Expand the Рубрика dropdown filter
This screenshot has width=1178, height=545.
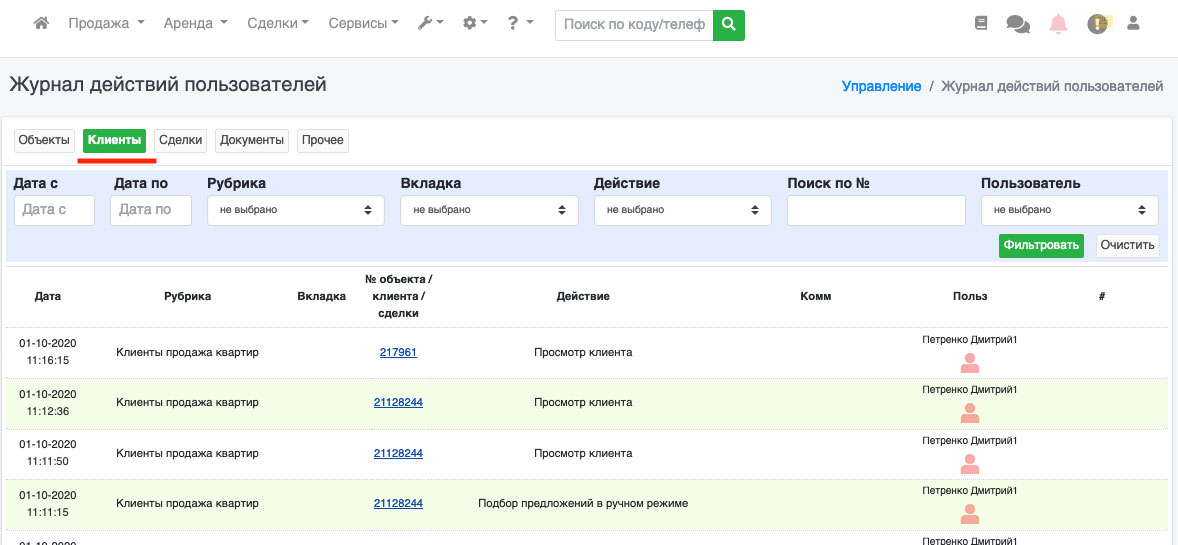pyautogui.click(x=295, y=210)
